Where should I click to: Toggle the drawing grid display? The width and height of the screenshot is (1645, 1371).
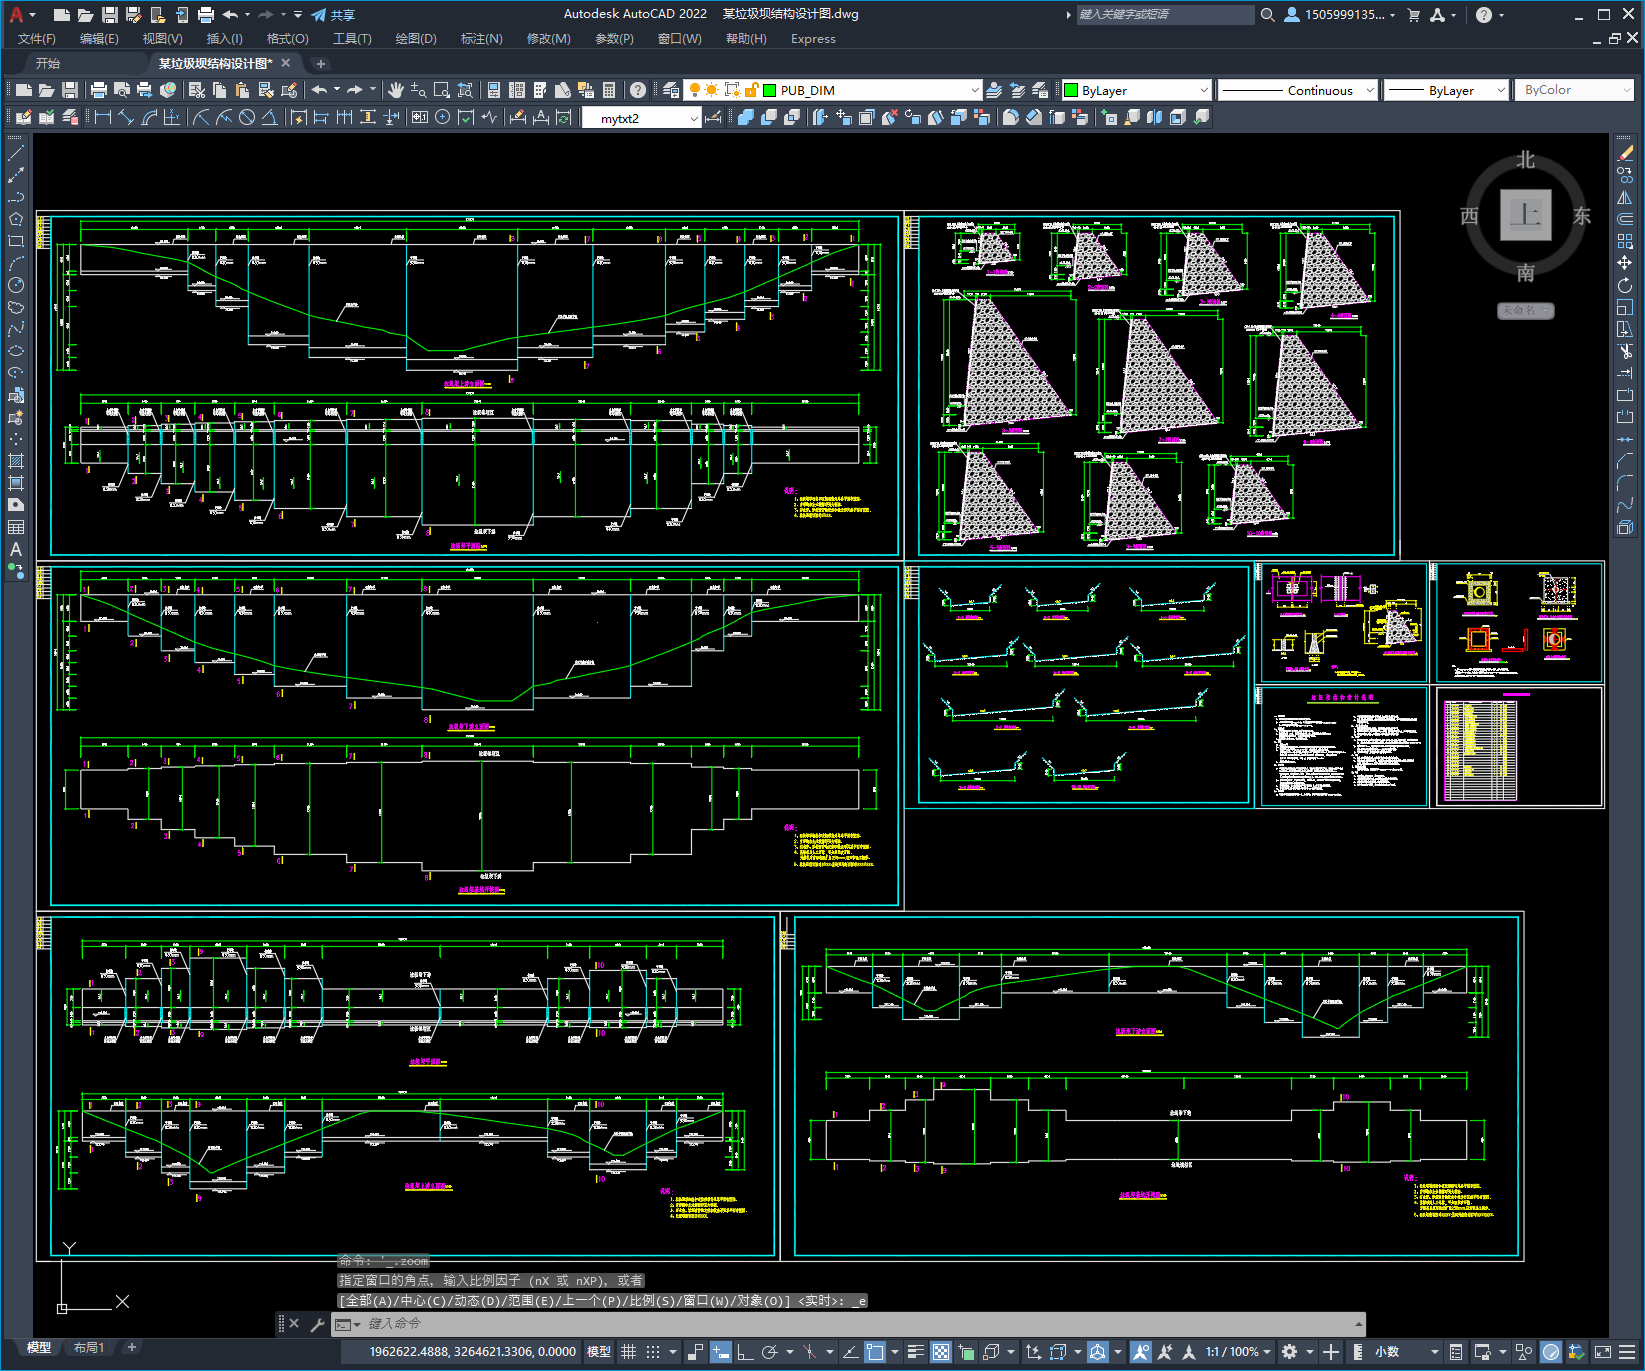pyautogui.click(x=628, y=1352)
